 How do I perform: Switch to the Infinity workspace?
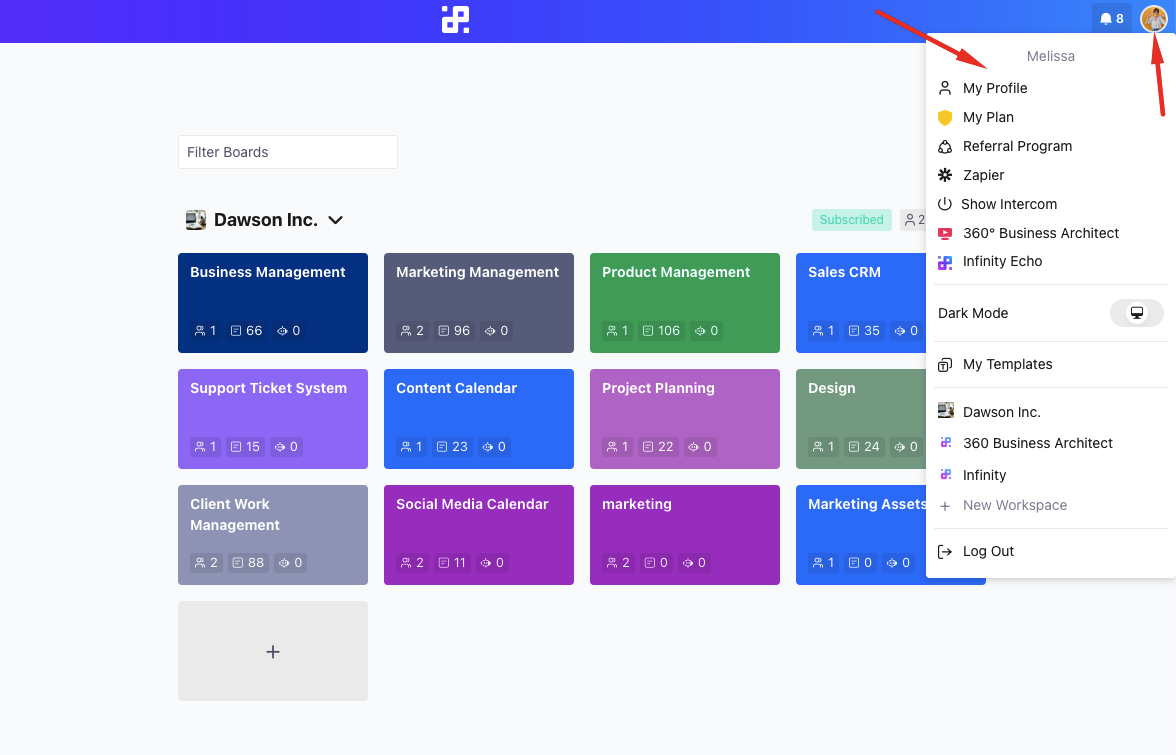(x=985, y=474)
